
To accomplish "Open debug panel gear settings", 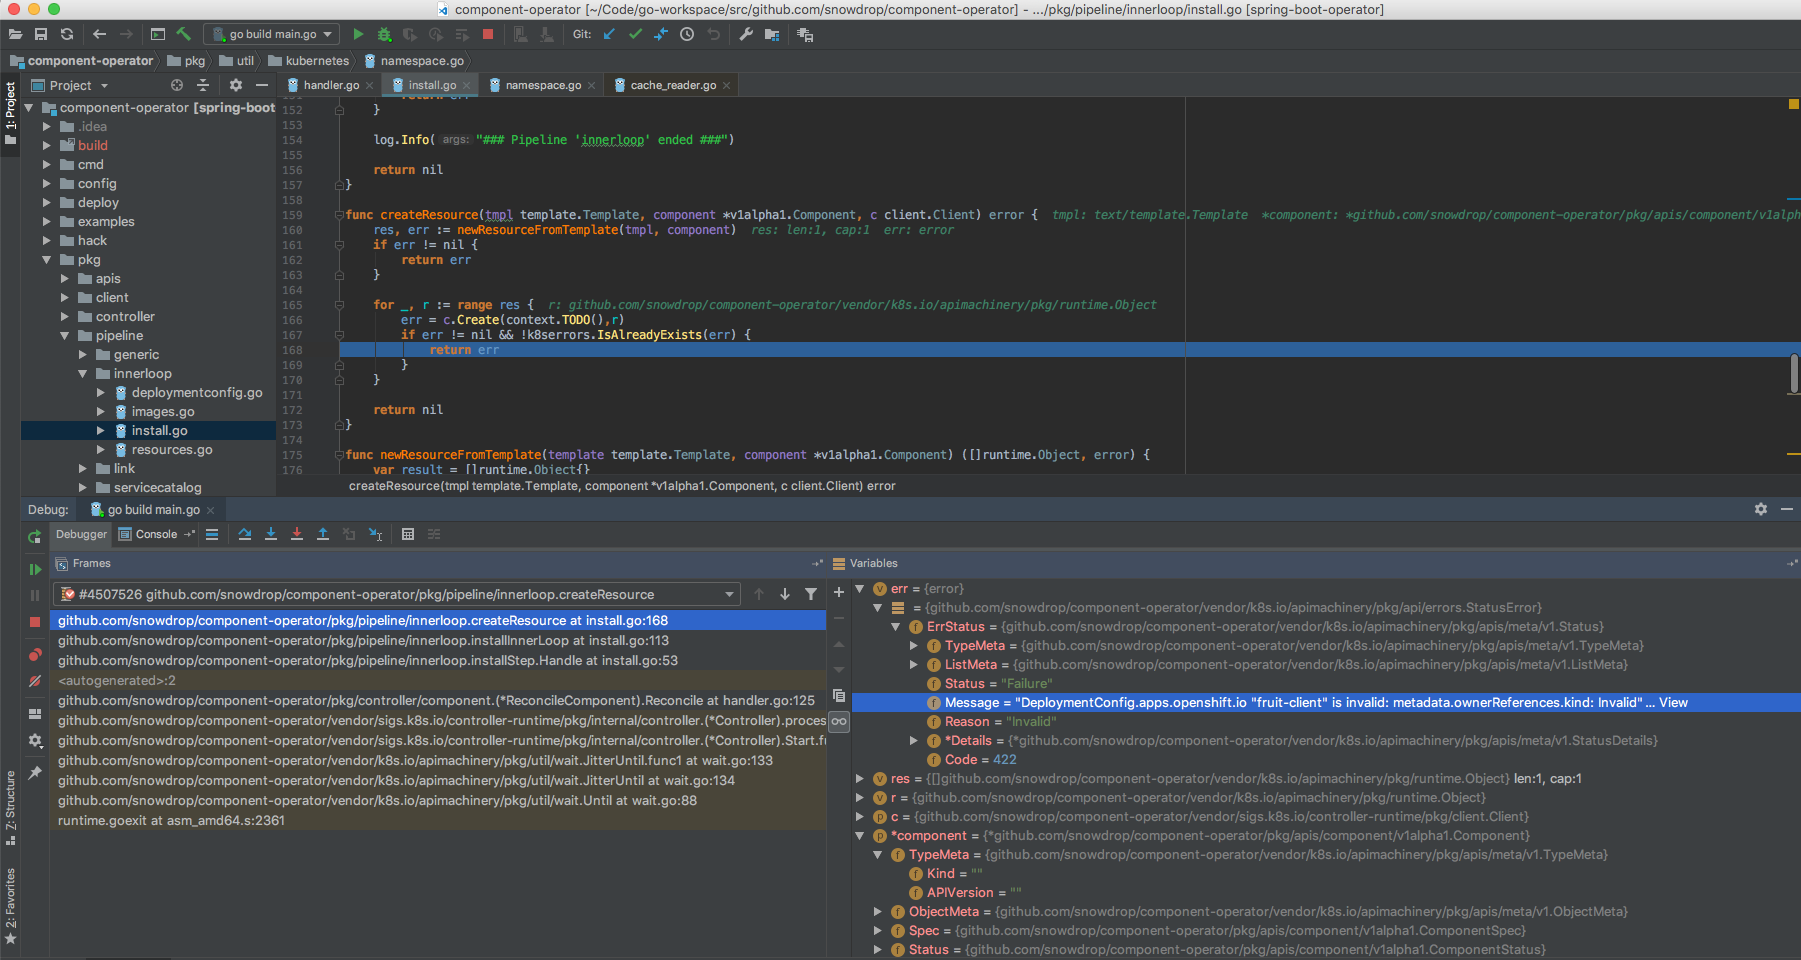I will [x=1761, y=509].
